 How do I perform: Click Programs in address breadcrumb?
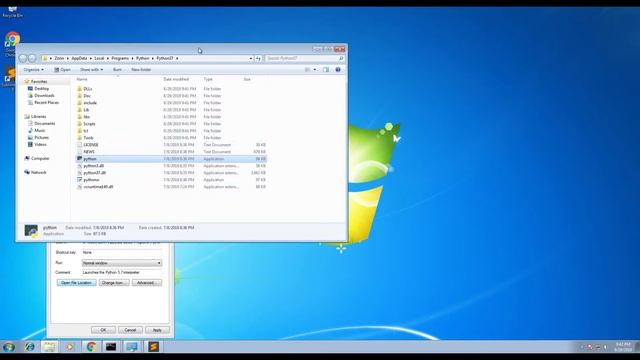(x=120, y=58)
